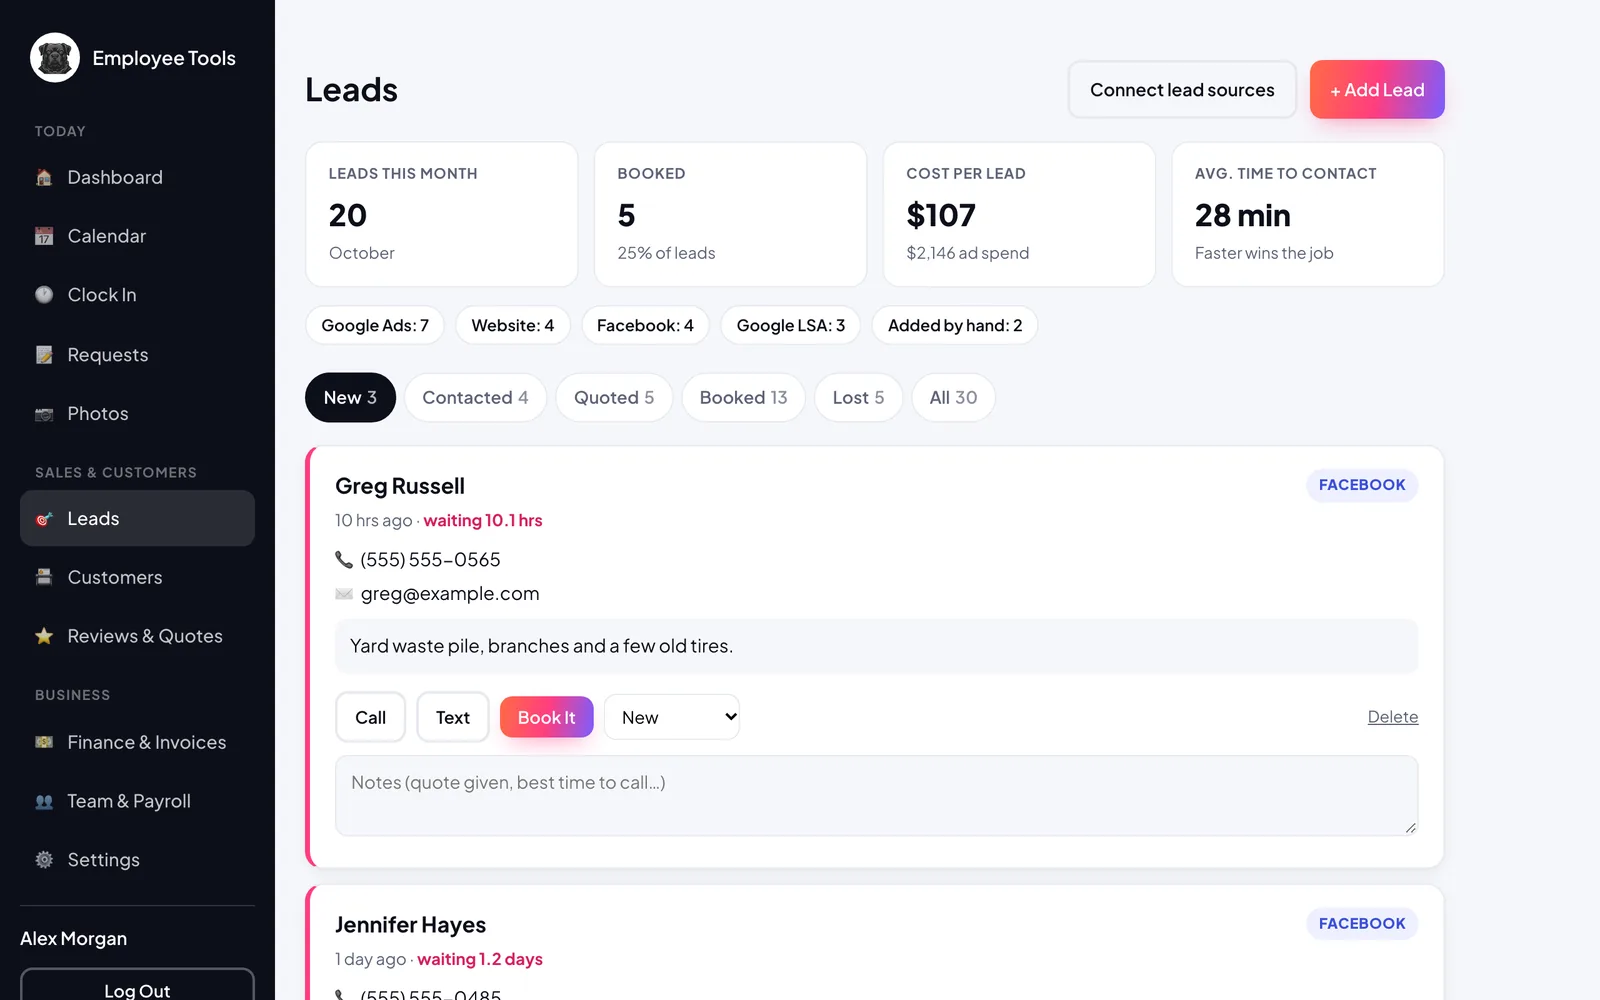Click the Clock In clock icon
The height and width of the screenshot is (1000, 1600).
[44, 295]
